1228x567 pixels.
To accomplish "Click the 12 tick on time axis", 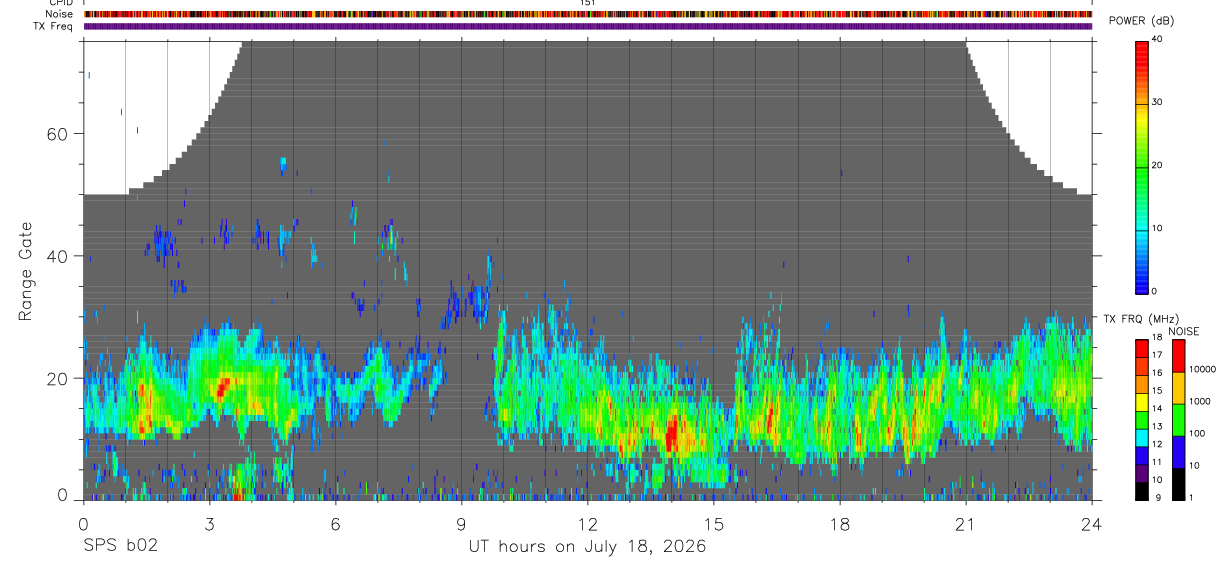I will point(588,522).
